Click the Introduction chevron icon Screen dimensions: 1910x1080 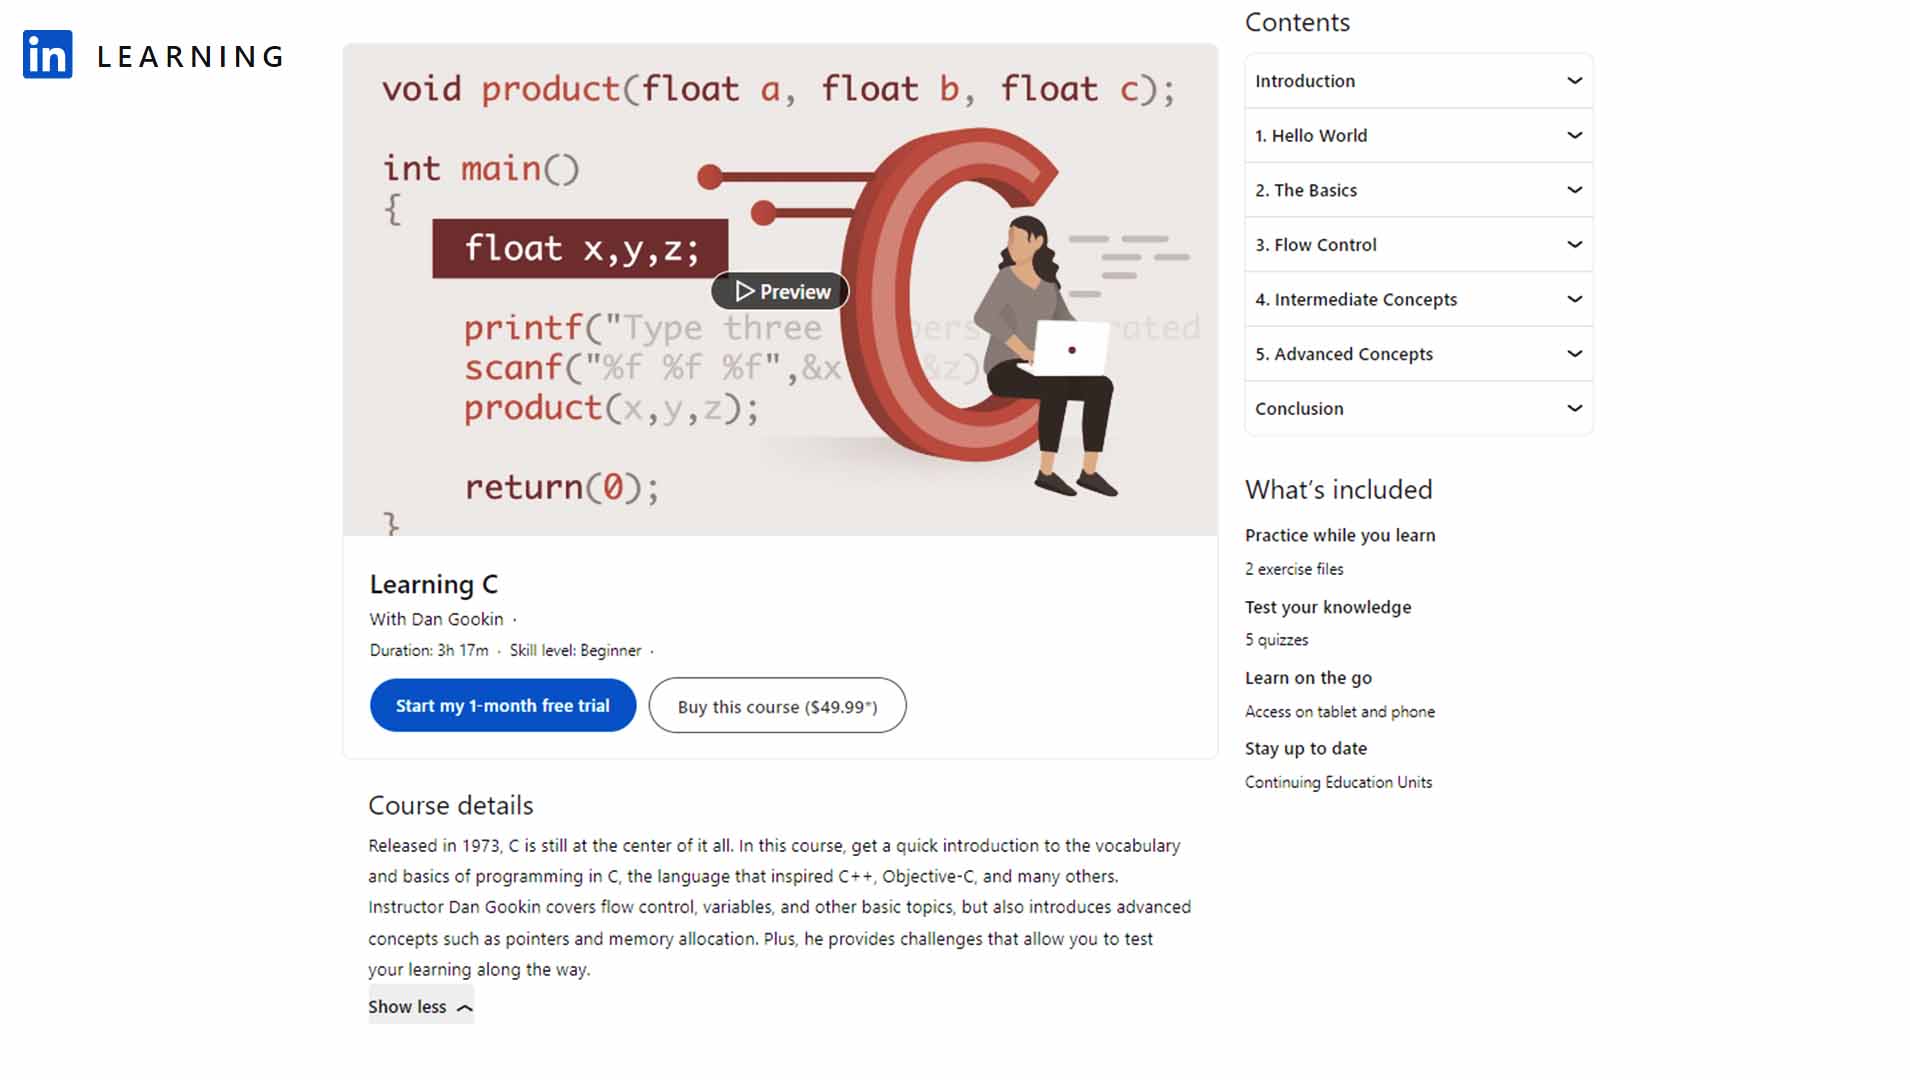[x=1573, y=81]
